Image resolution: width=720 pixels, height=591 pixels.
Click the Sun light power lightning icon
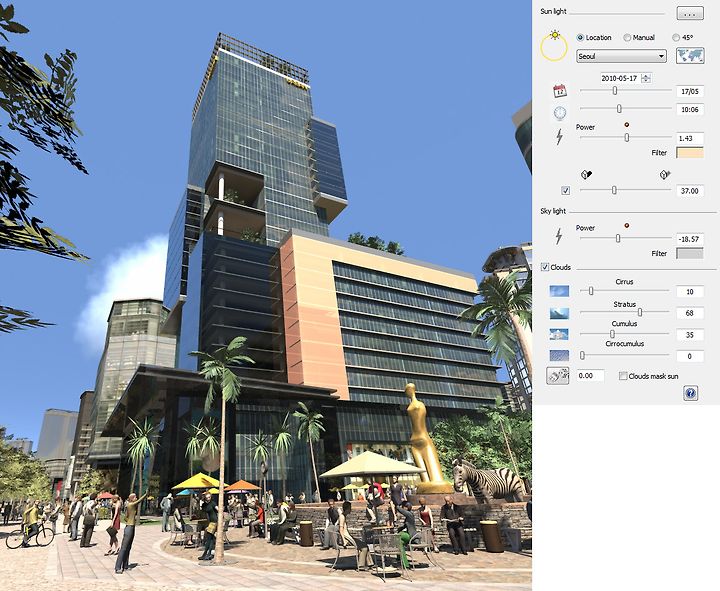point(559,137)
